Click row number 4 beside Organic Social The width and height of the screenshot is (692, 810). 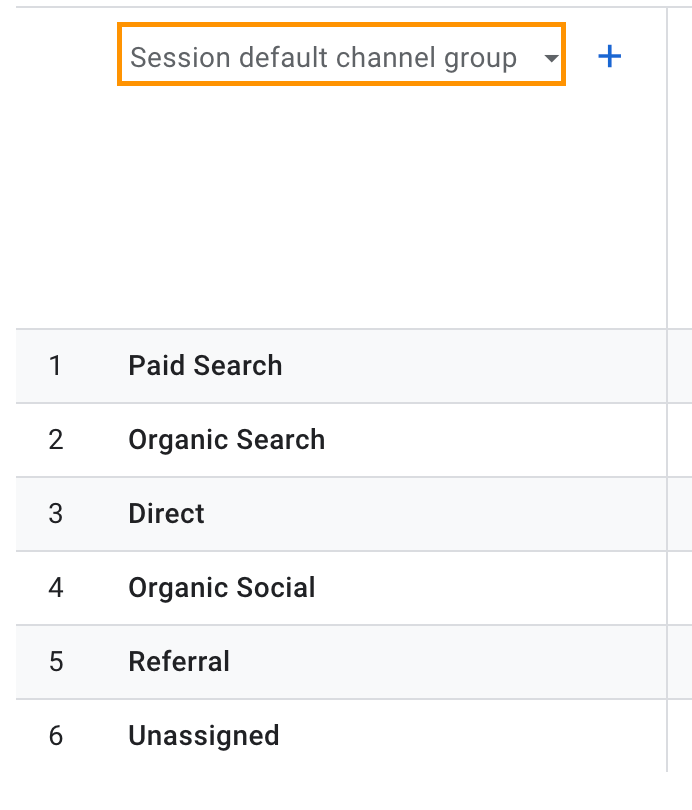pyautogui.click(x=55, y=588)
